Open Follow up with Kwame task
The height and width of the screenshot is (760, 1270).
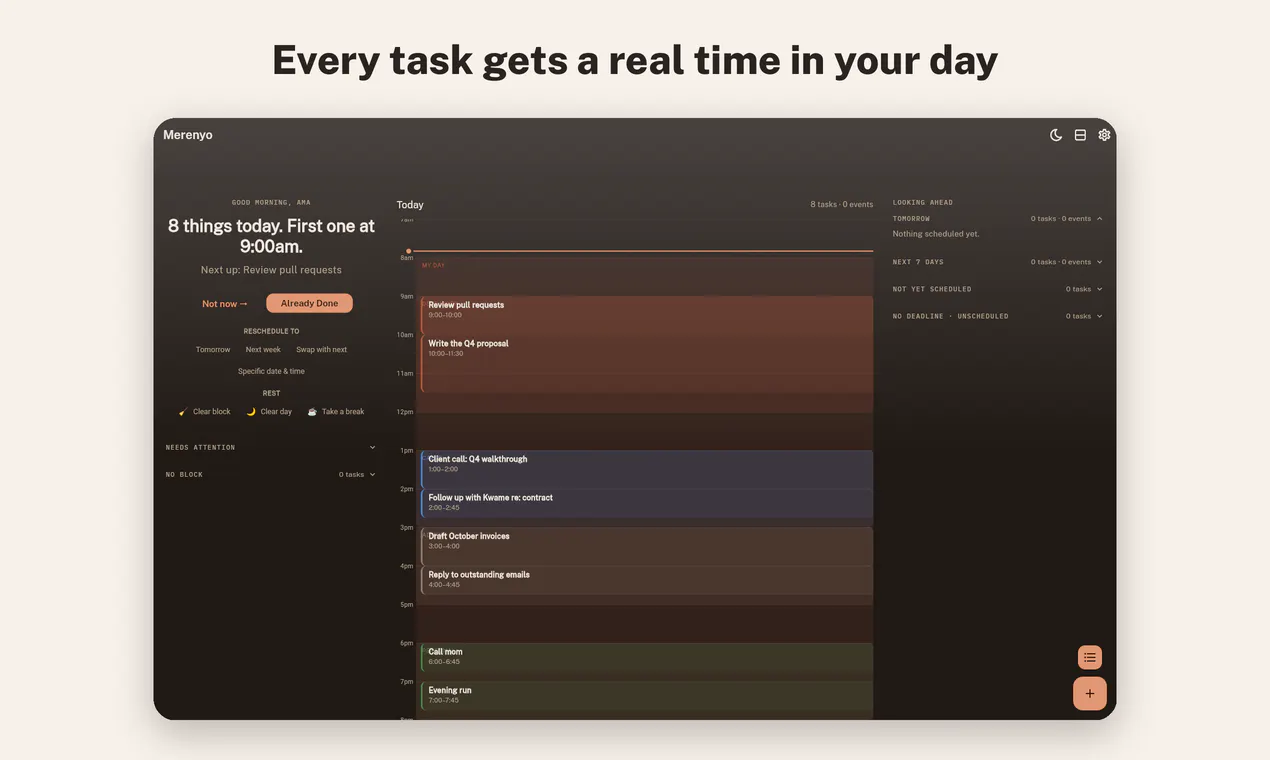[647, 503]
